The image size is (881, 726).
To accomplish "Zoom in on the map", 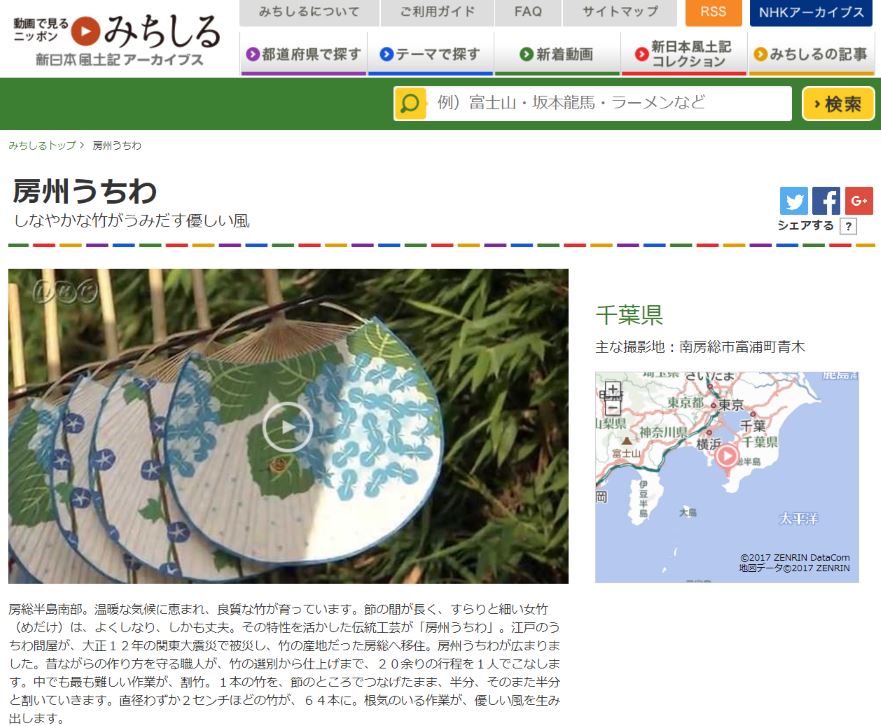I will point(612,389).
